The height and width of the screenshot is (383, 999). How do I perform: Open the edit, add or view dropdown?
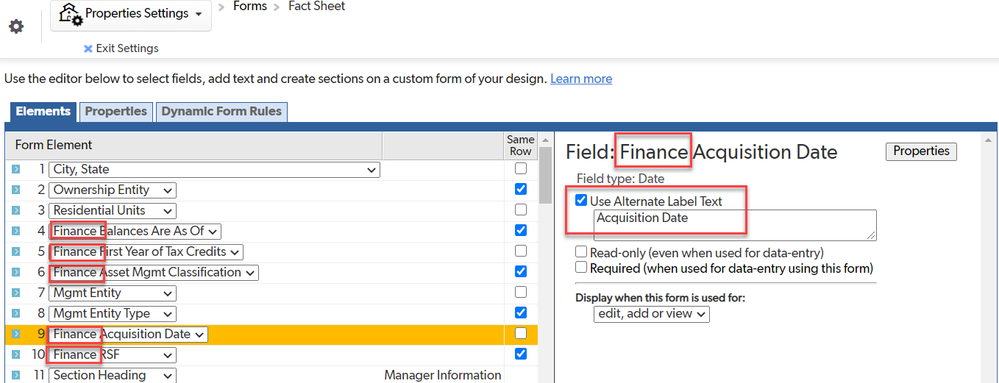[651, 314]
